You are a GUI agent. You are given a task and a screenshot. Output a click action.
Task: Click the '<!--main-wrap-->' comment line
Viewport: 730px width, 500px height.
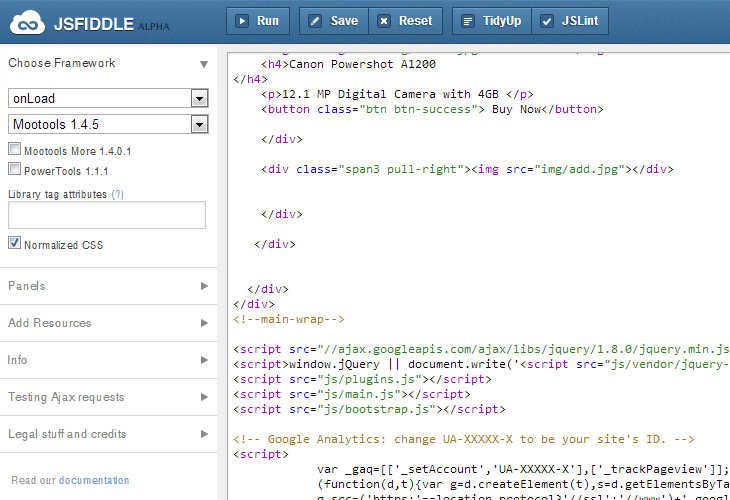(289, 319)
